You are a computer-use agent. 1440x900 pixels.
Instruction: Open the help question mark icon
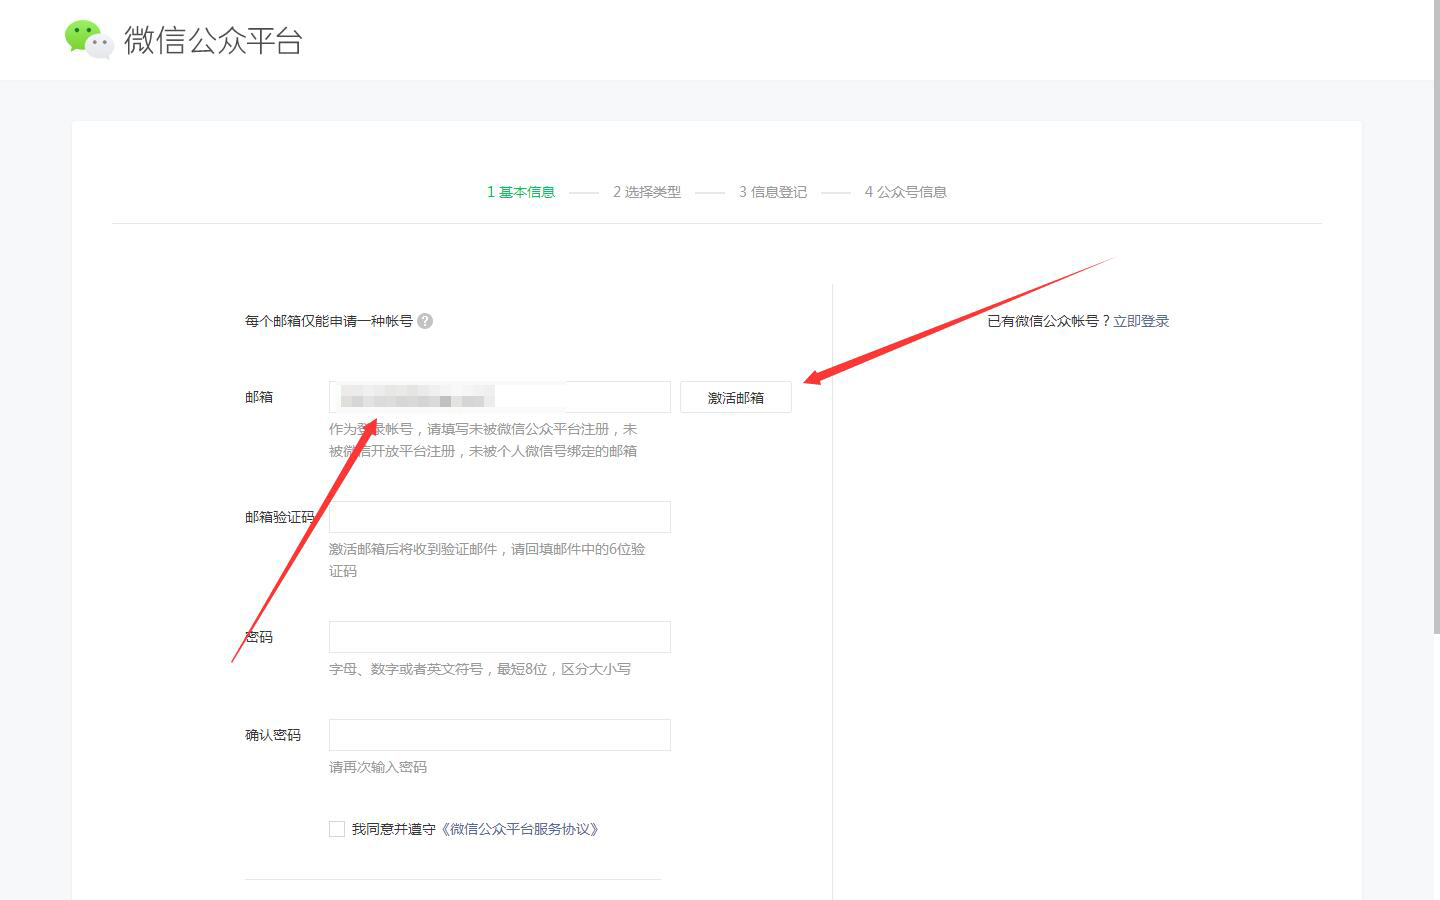click(x=424, y=321)
